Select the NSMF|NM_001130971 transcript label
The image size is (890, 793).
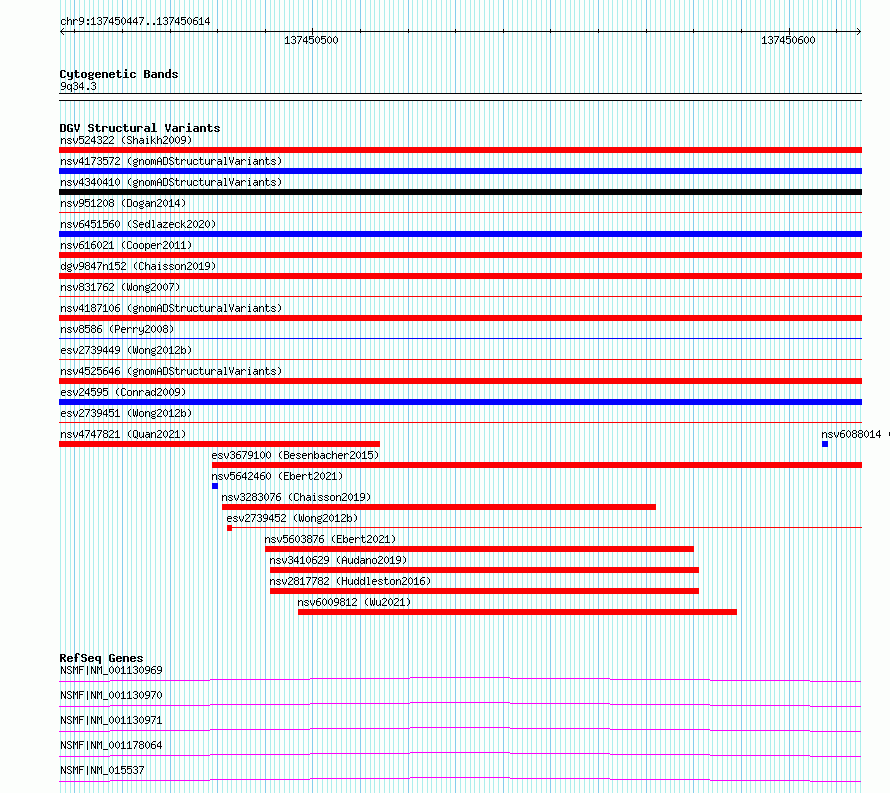tap(111, 720)
